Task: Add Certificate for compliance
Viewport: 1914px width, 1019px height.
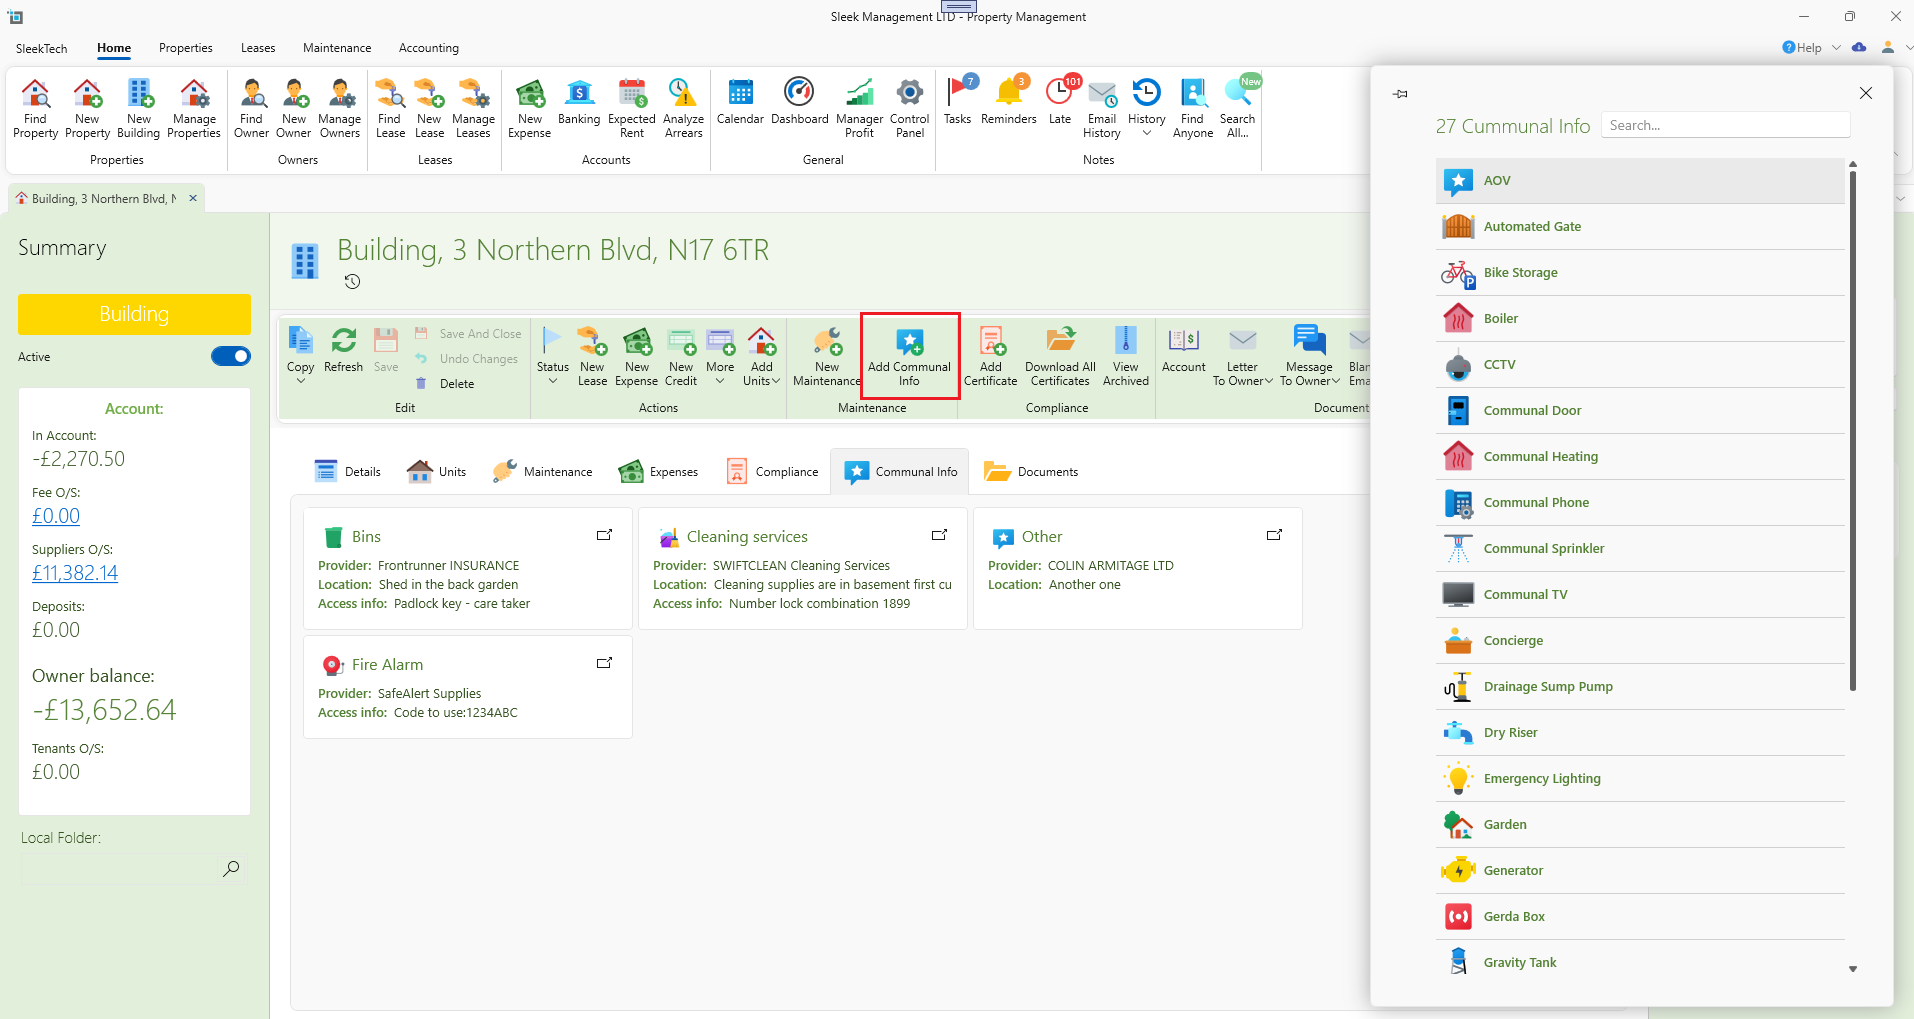Action: click(x=991, y=356)
